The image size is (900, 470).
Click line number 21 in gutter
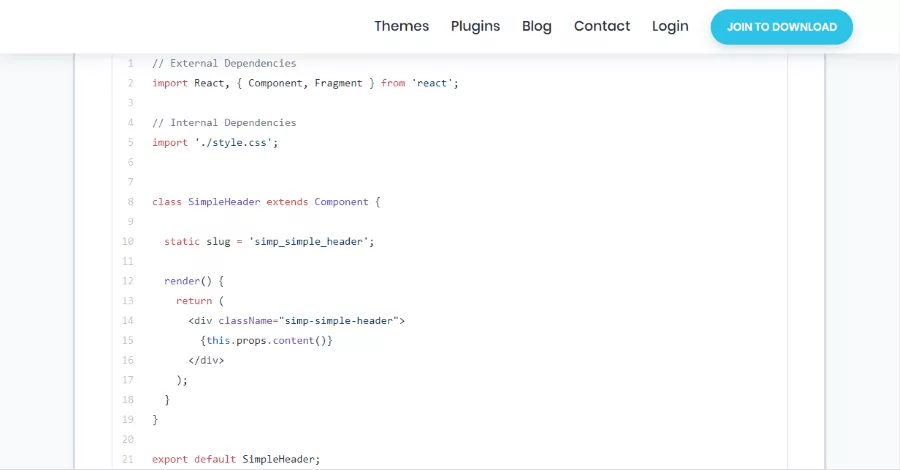click(x=127, y=459)
